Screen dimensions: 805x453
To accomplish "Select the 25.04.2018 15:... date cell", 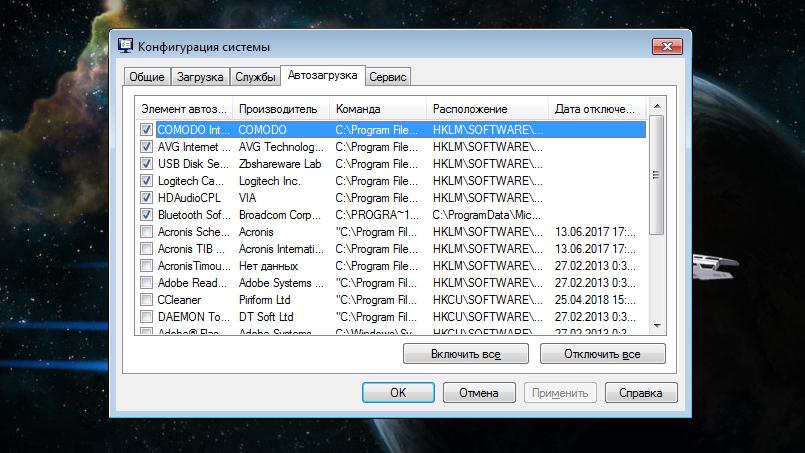I will [595, 300].
